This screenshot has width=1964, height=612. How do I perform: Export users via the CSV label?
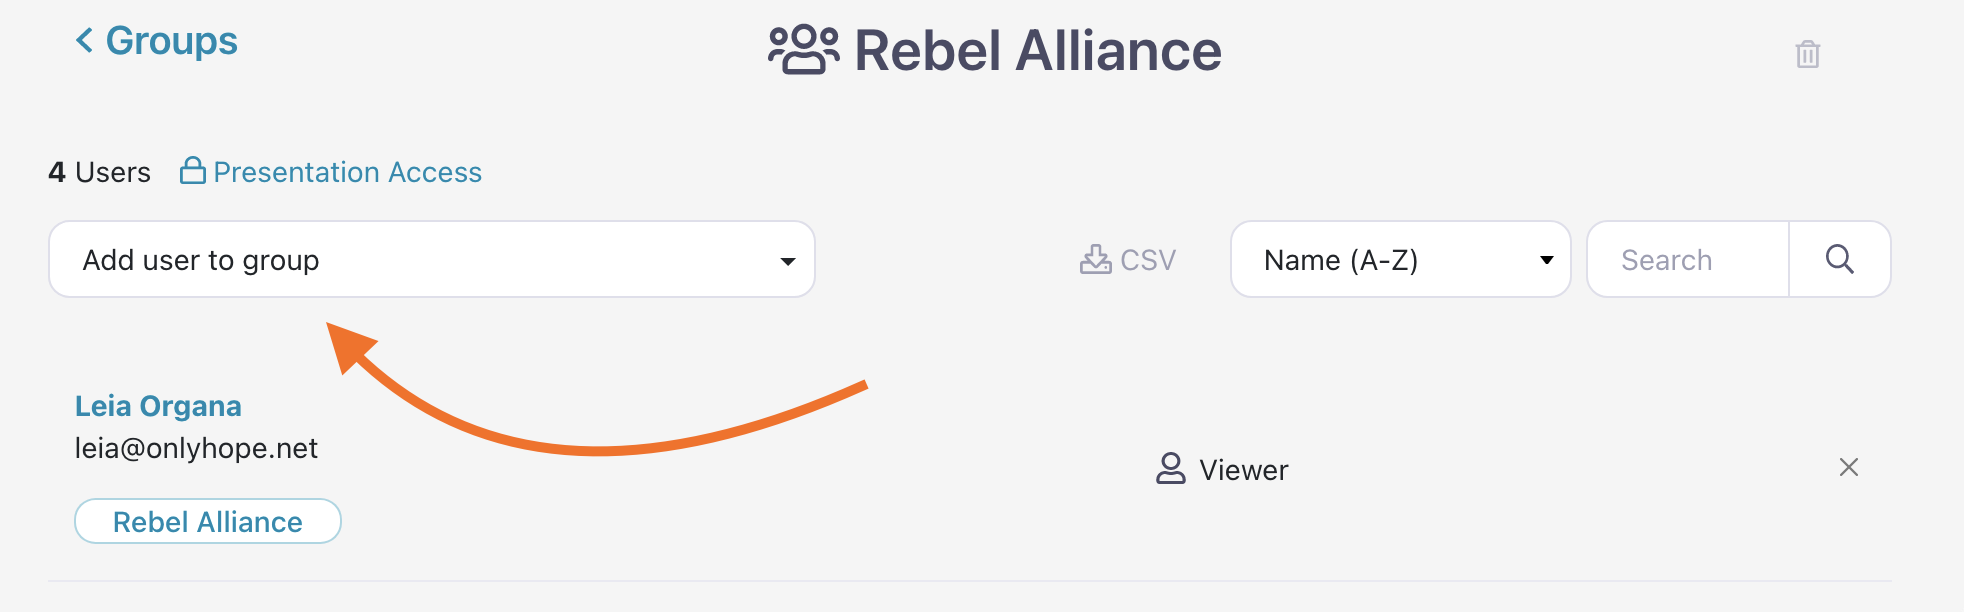[x=1147, y=260]
